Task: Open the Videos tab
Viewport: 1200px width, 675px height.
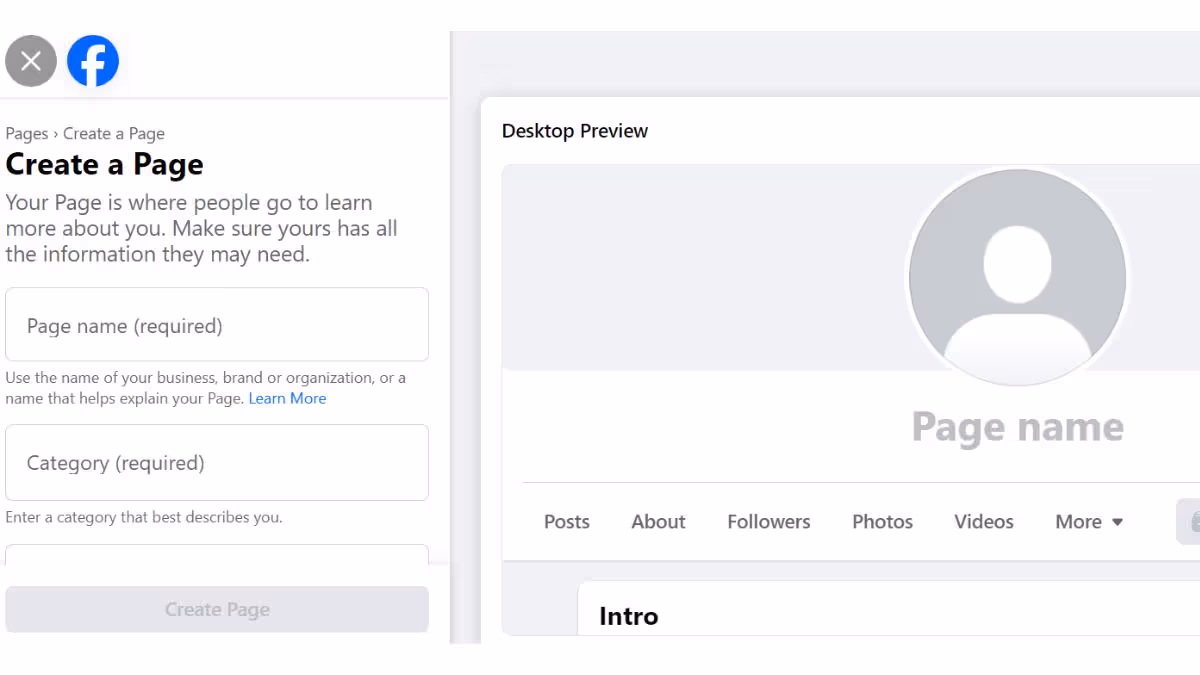Action: click(984, 522)
